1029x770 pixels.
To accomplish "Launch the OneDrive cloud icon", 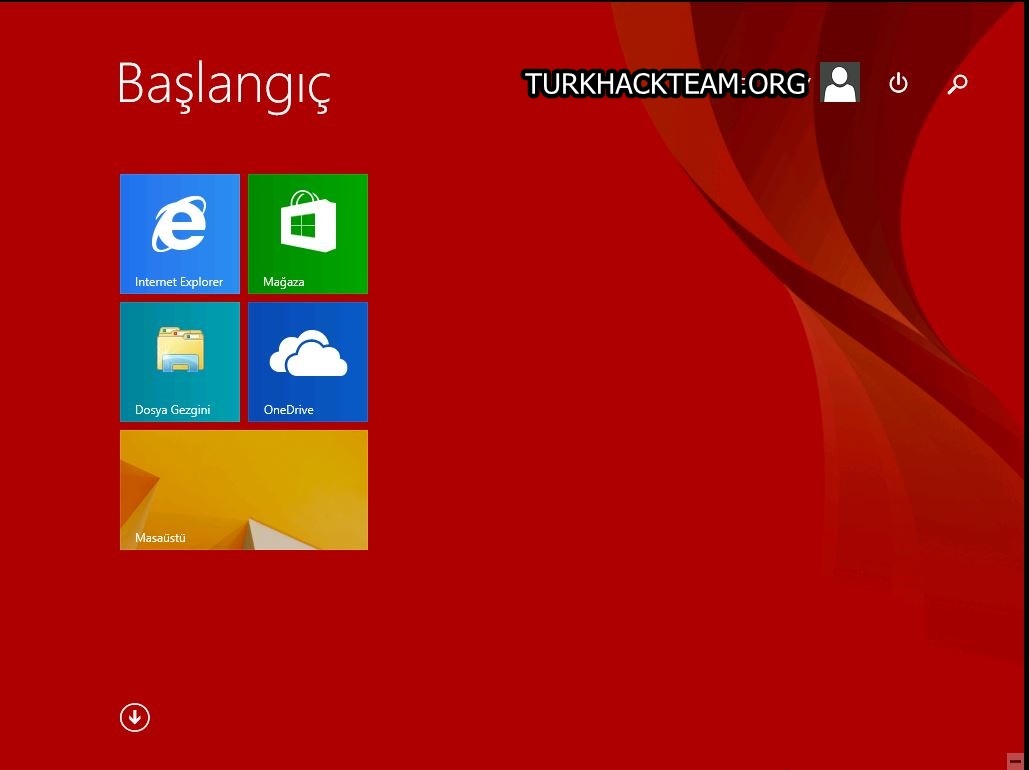I will 308,353.
